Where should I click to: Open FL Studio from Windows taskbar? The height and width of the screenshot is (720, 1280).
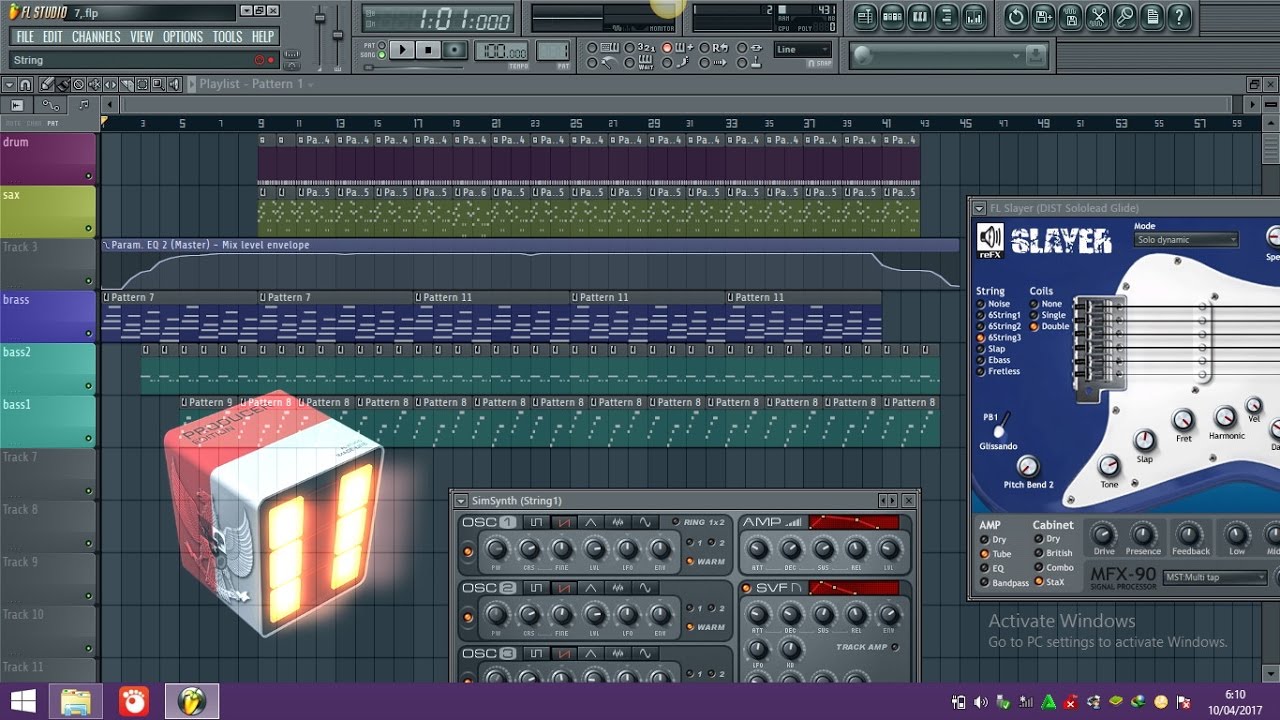[x=192, y=701]
